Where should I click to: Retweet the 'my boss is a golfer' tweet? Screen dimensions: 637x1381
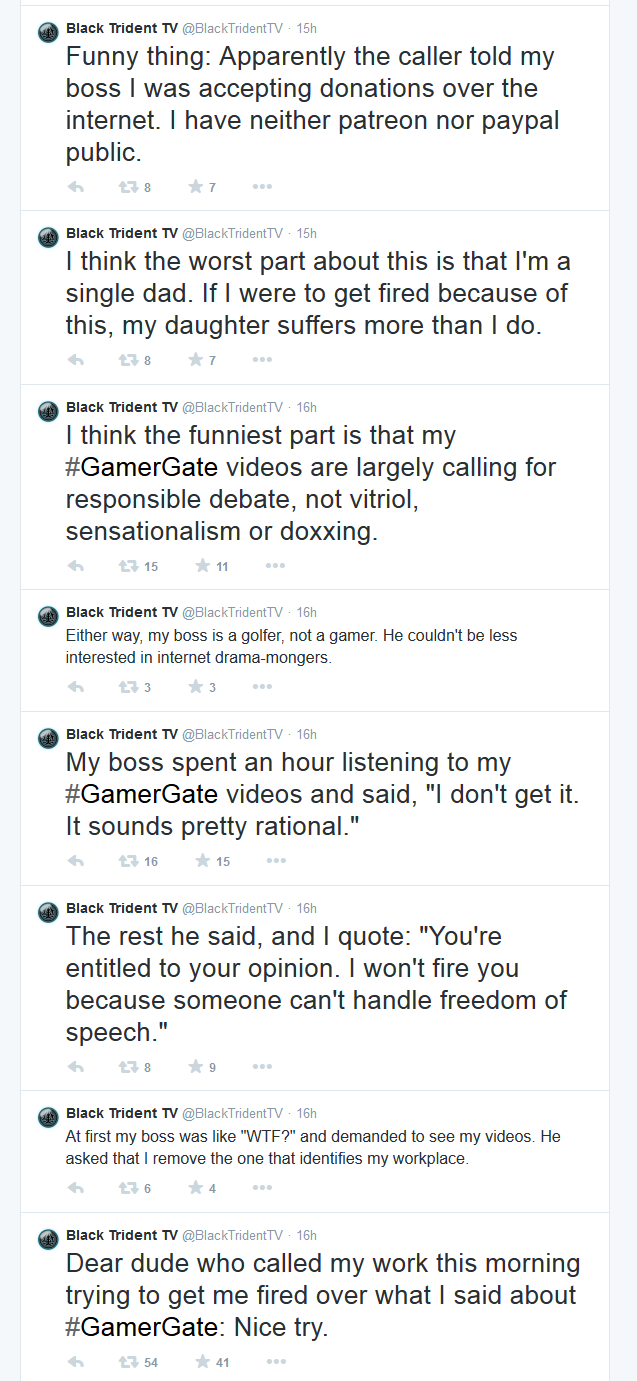tap(128, 687)
